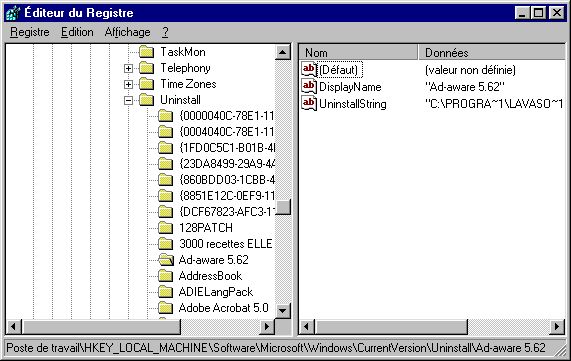Click the Telephony folder icon
The image size is (571, 361).
[x=147, y=68]
